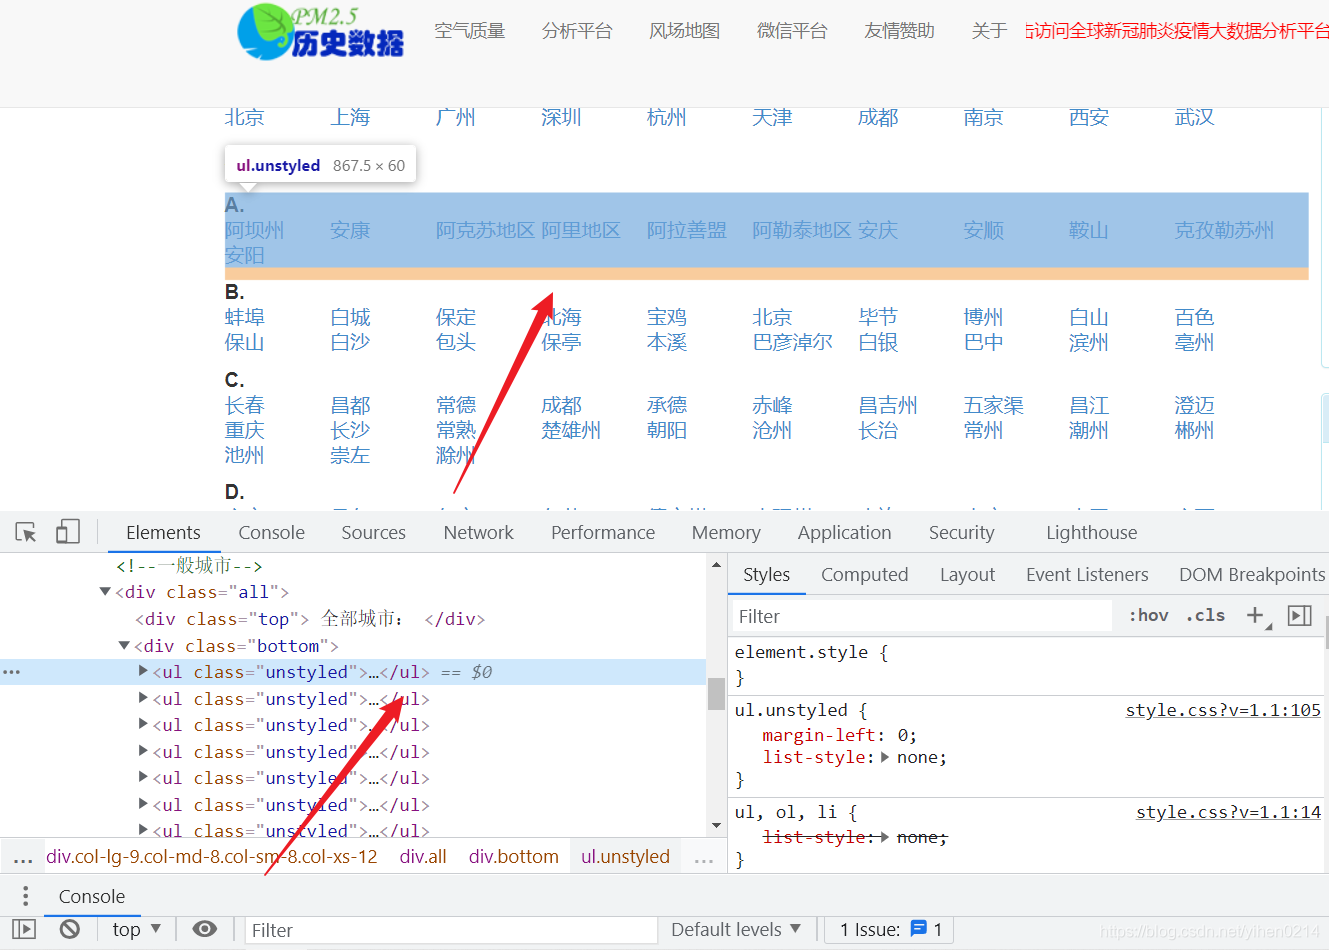Select ul.unstyled in the breadcrumb

625,857
